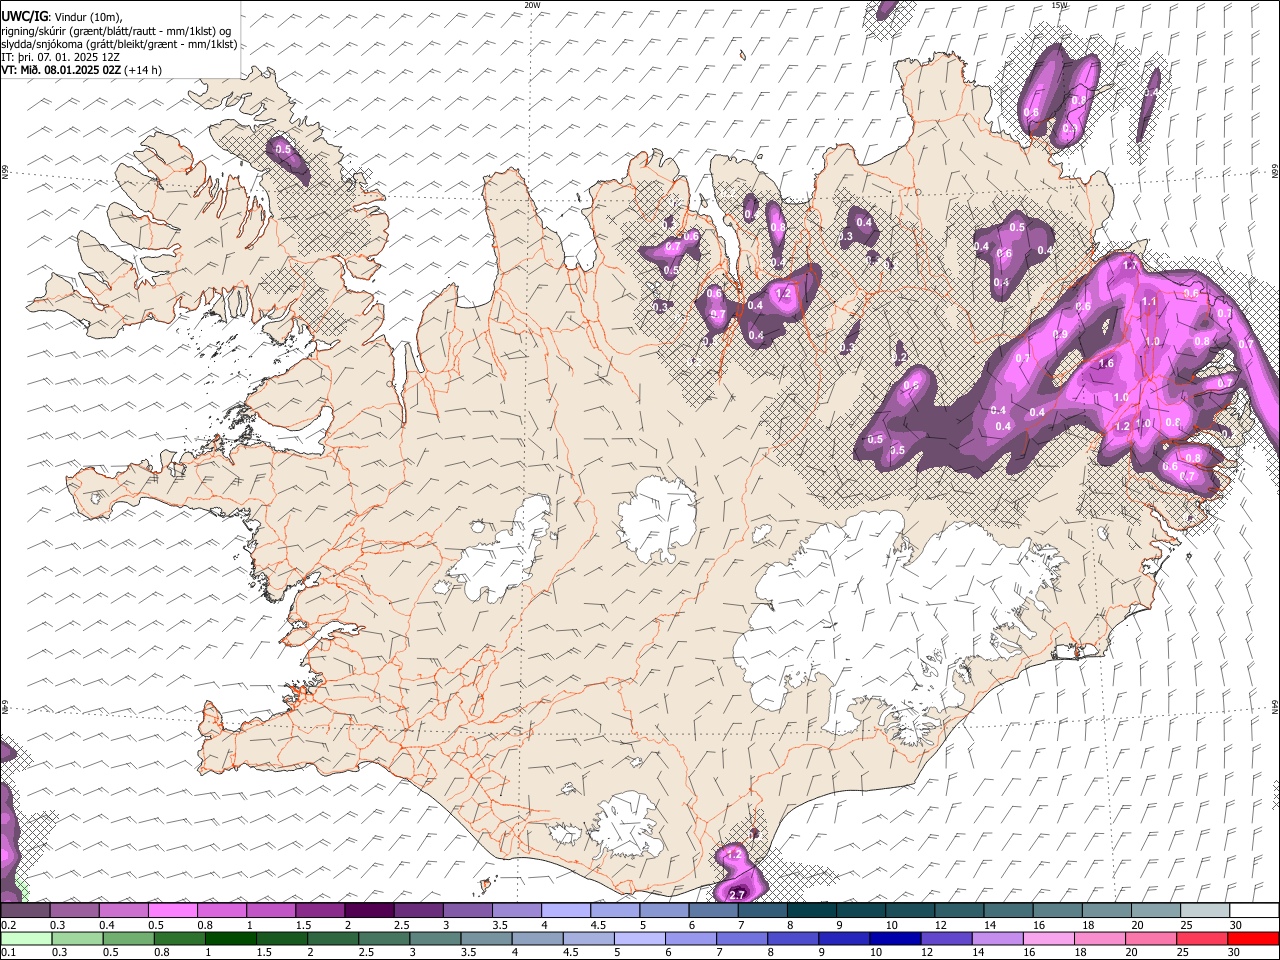Click the '4.5' label in the snow legend row
The image size is (1280, 960).
tap(597, 925)
